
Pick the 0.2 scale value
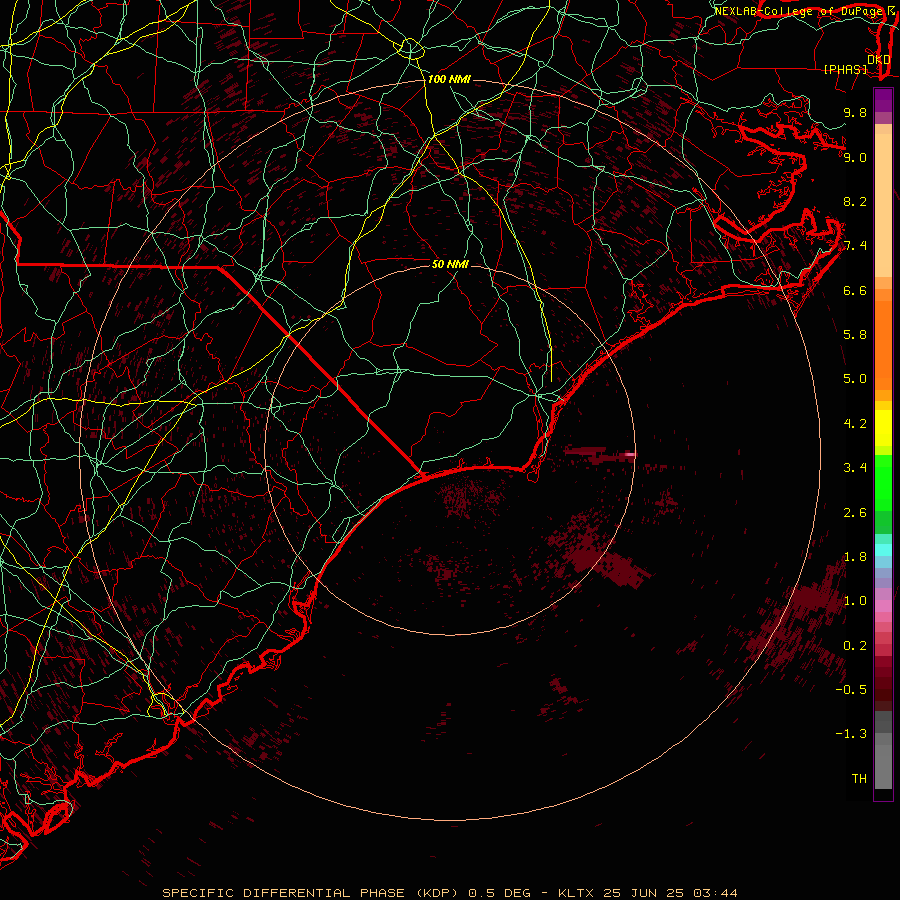(x=855, y=646)
